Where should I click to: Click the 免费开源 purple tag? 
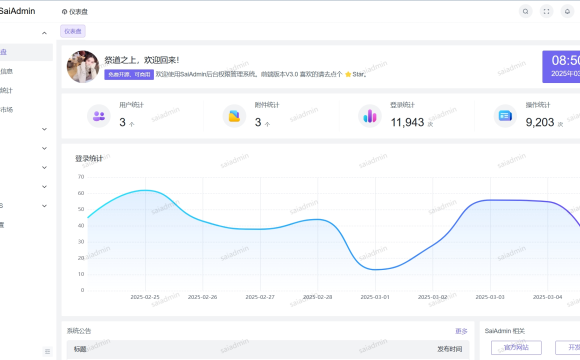pyautogui.click(x=129, y=74)
